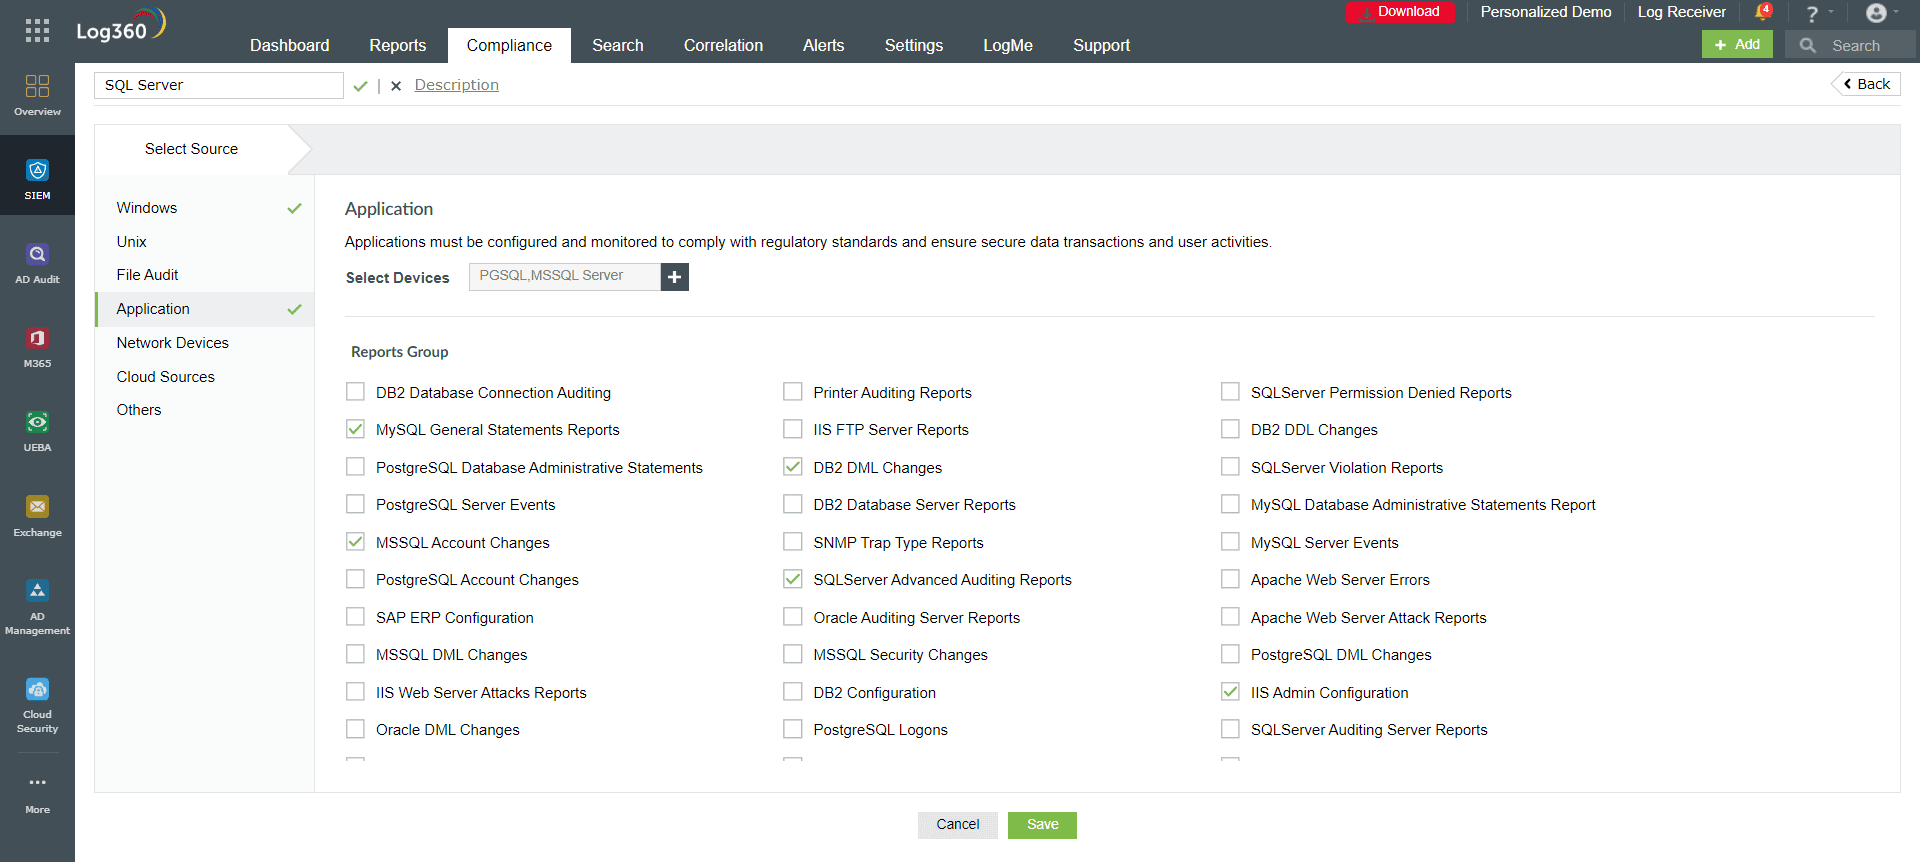Open the Settings tab
The height and width of the screenshot is (862, 1920).
[x=913, y=45]
